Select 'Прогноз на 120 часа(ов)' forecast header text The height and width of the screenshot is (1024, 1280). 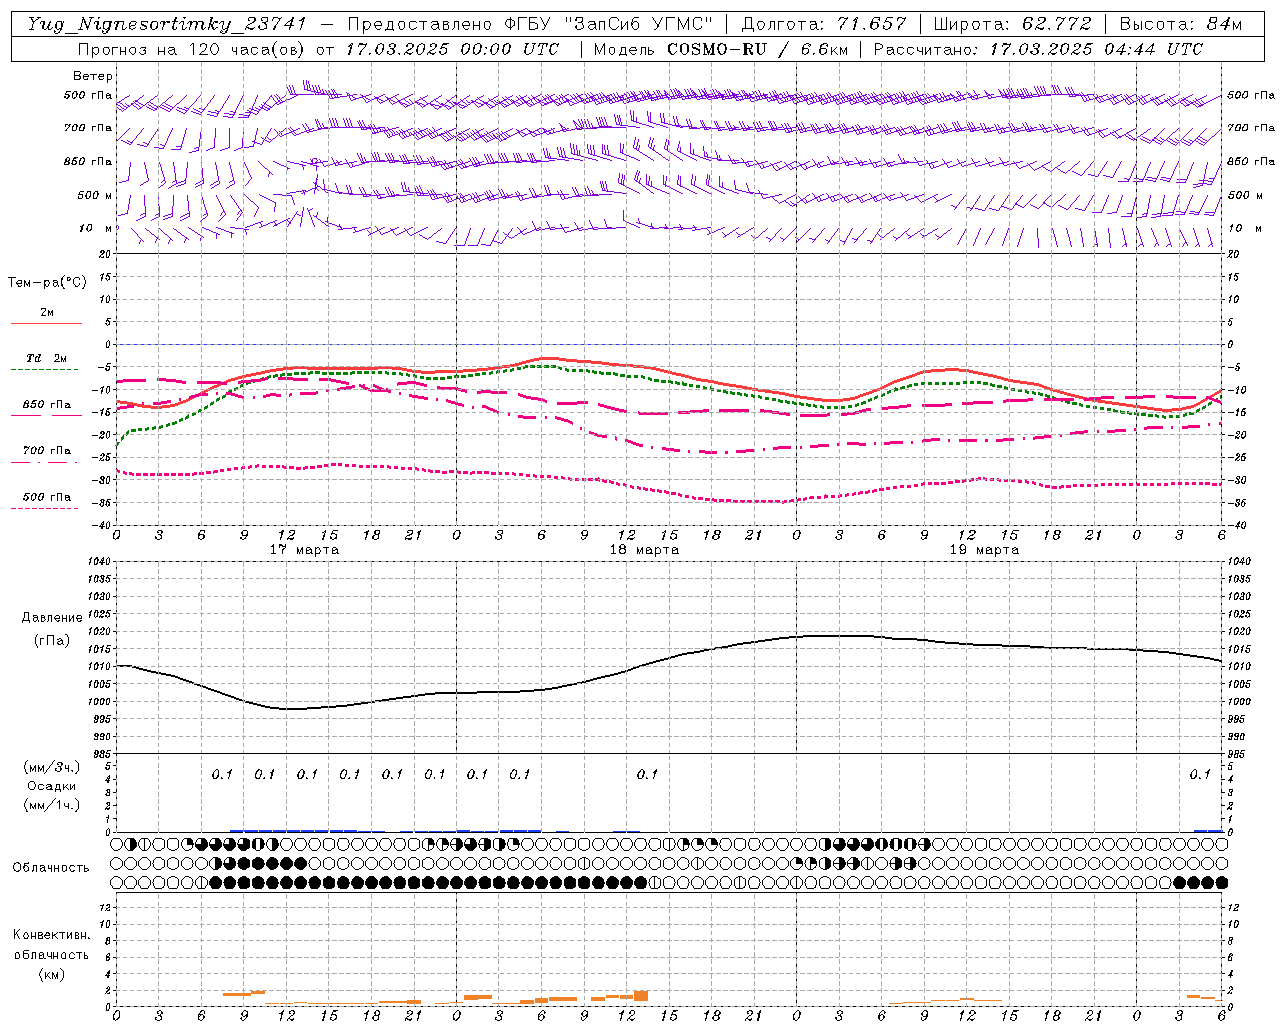192,49
